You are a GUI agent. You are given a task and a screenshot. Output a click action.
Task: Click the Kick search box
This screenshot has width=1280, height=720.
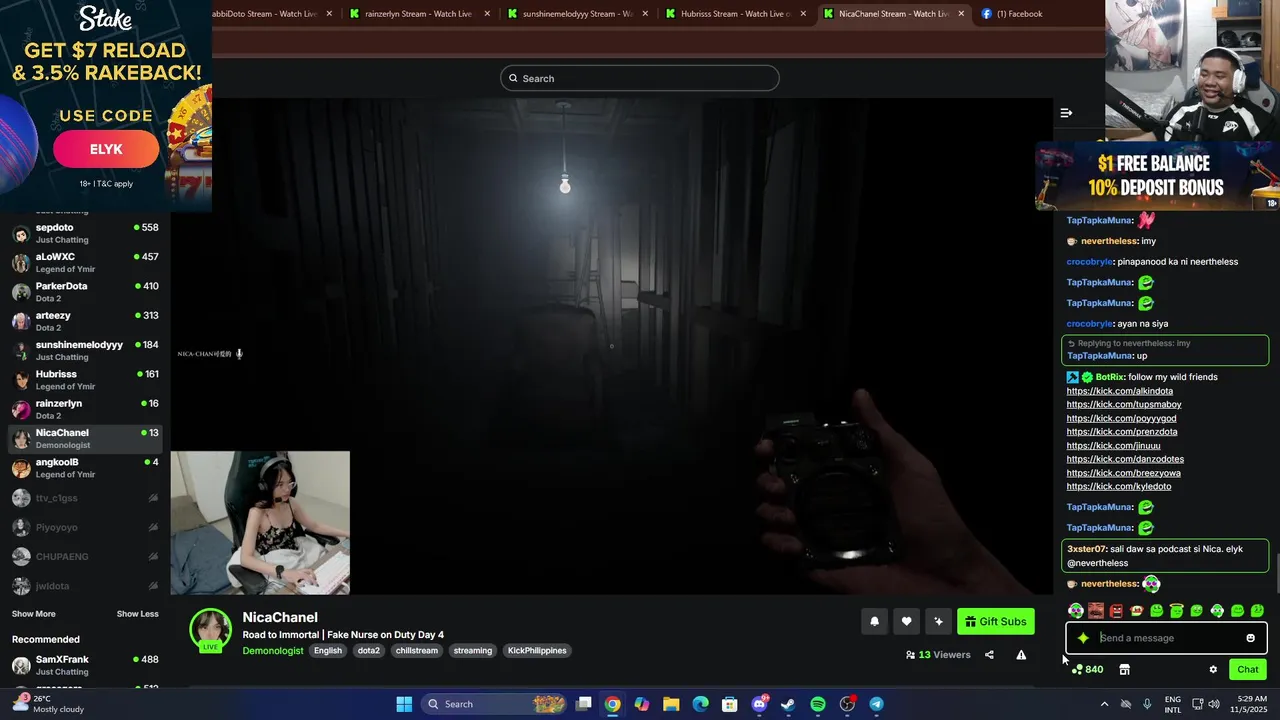click(x=640, y=78)
